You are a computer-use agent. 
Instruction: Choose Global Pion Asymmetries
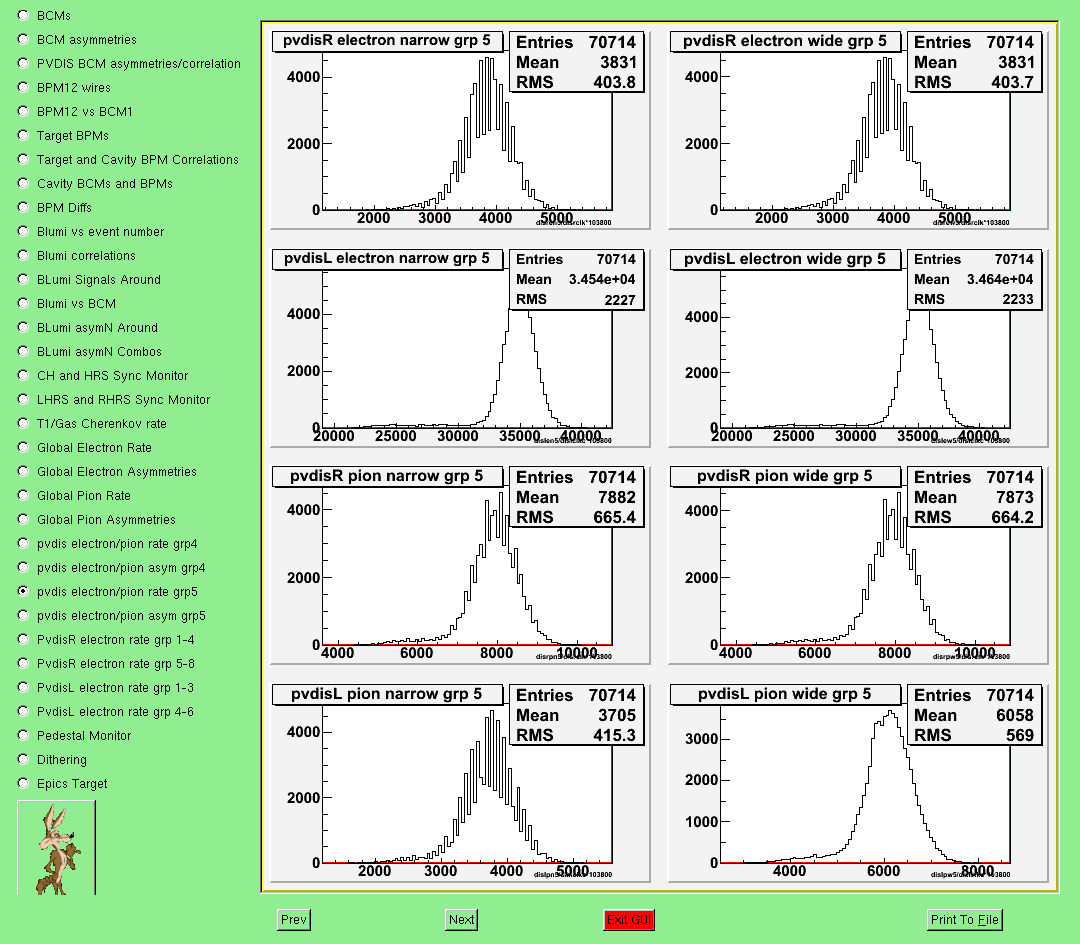23,519
